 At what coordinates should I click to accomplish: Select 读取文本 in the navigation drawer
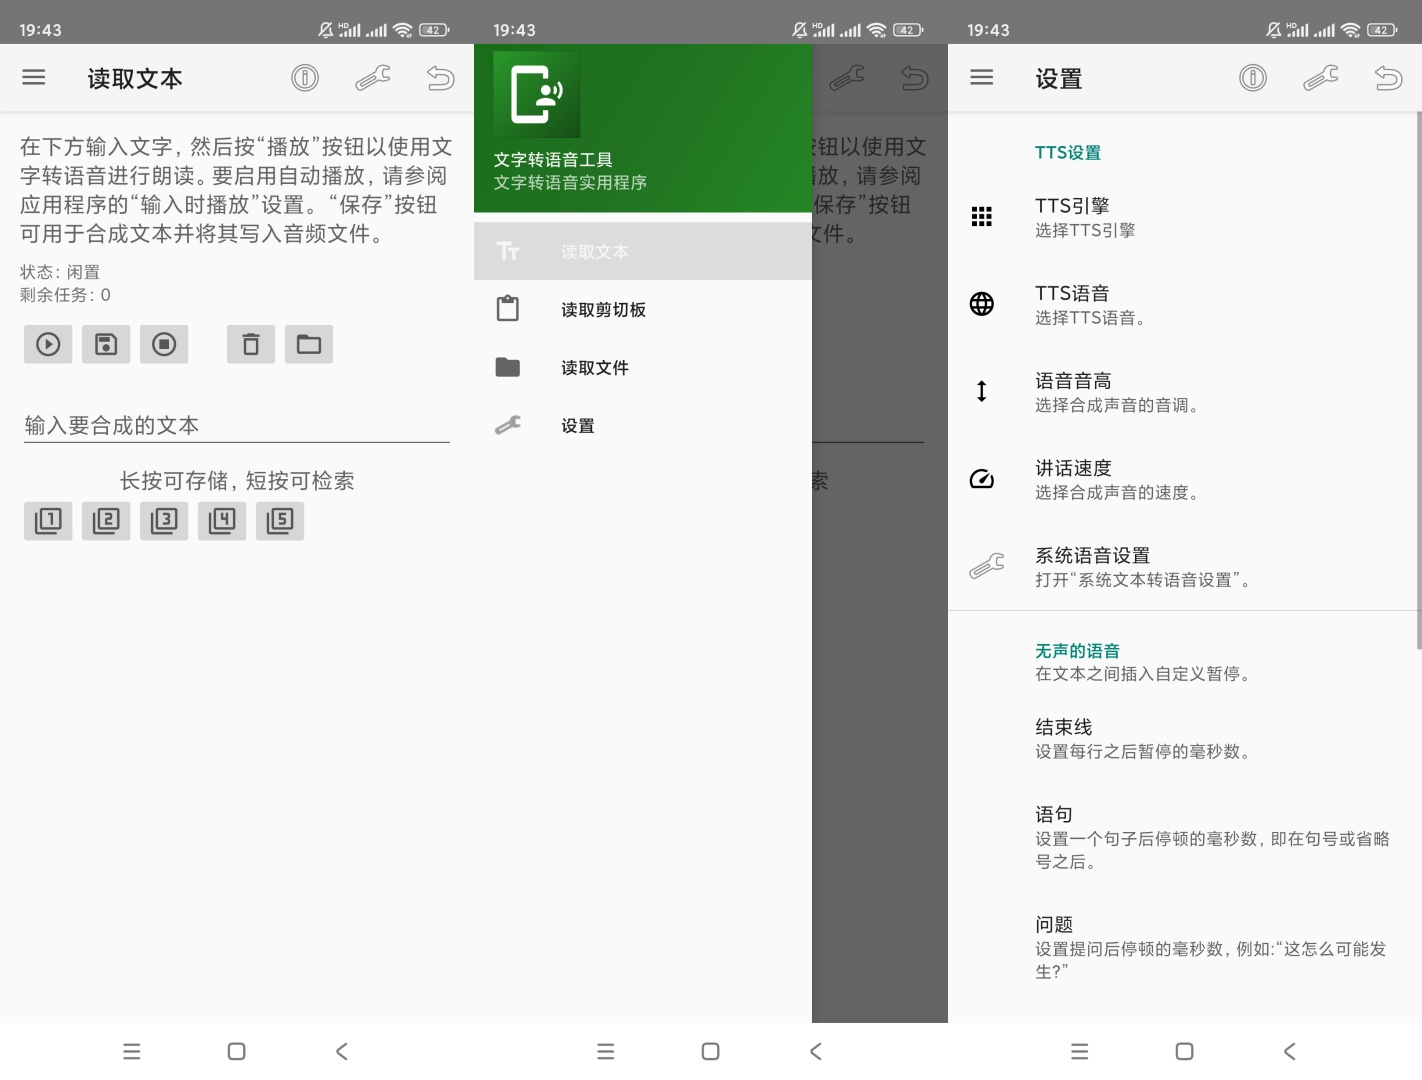643,251
